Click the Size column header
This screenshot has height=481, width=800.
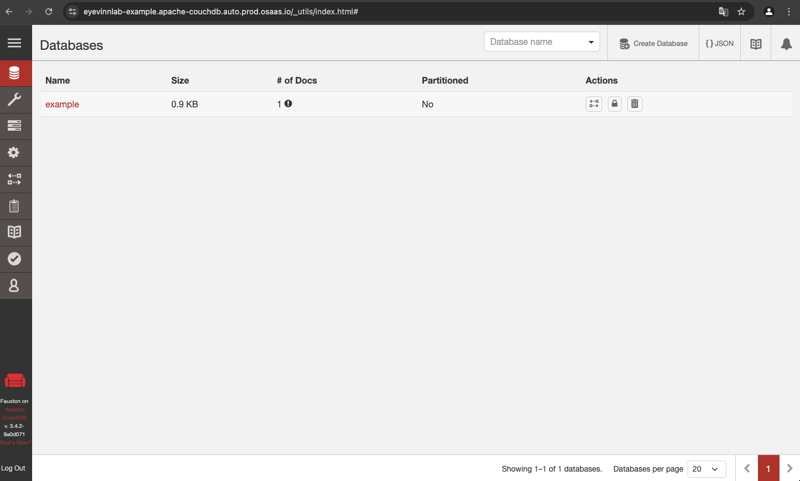[x=180, y=81]
